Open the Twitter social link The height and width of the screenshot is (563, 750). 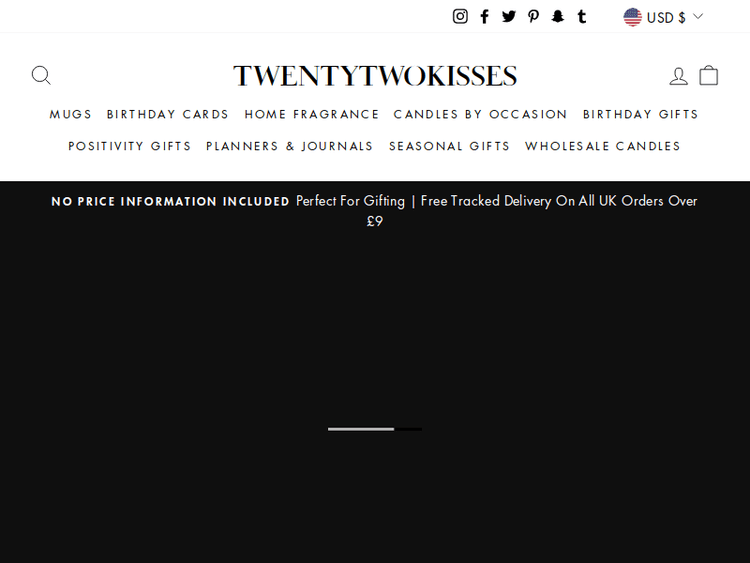click(509, 17)
